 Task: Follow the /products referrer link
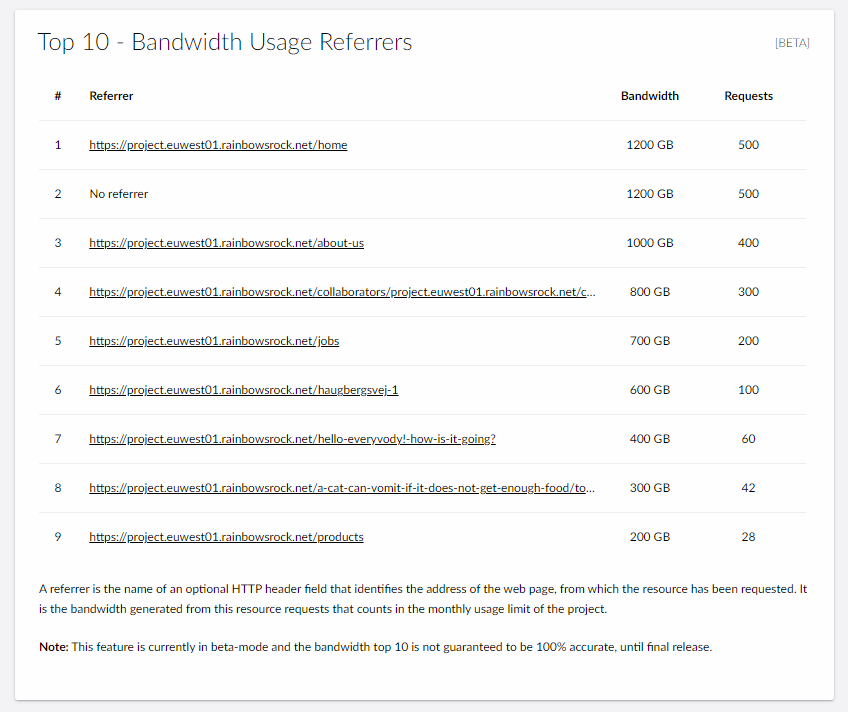click(x=226, y=537)
